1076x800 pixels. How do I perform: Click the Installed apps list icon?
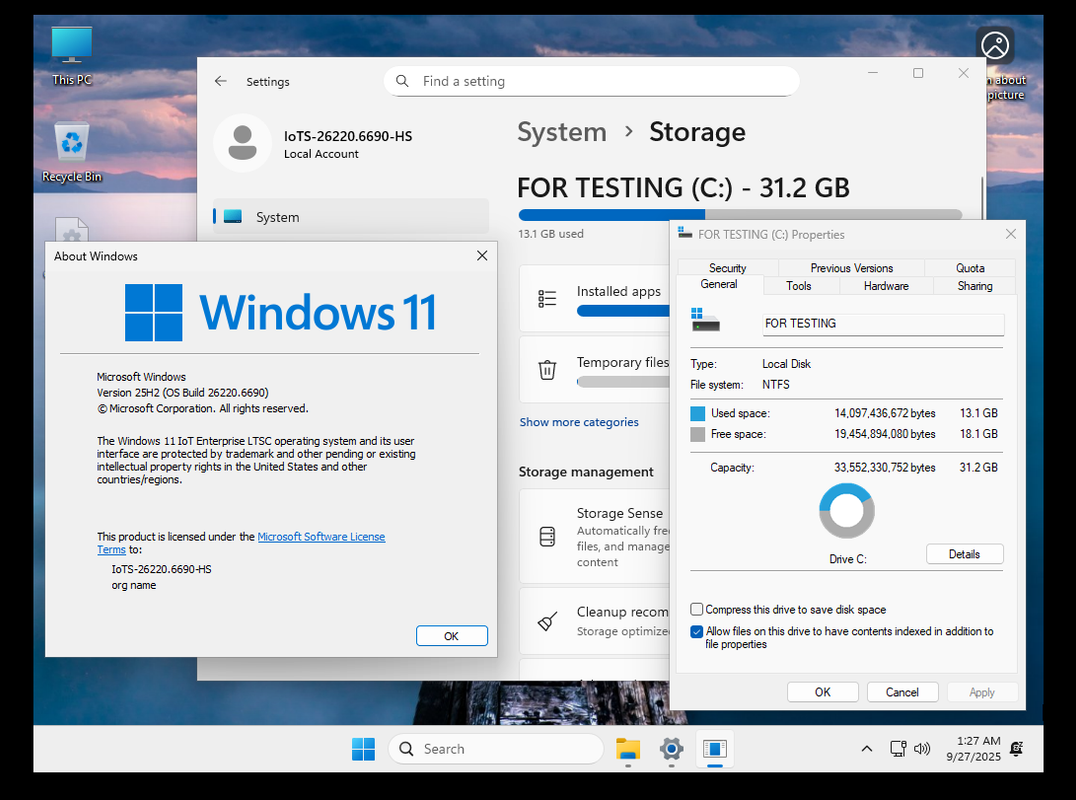(547, 298)
